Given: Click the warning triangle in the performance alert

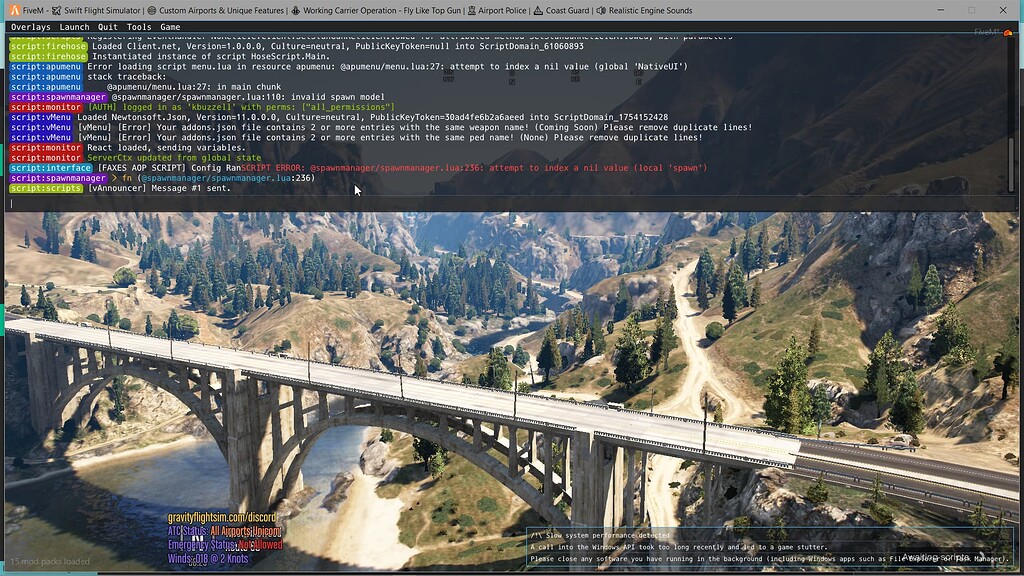Looking at the screenshot, I should pyautogui.click(x=536, y=535).
